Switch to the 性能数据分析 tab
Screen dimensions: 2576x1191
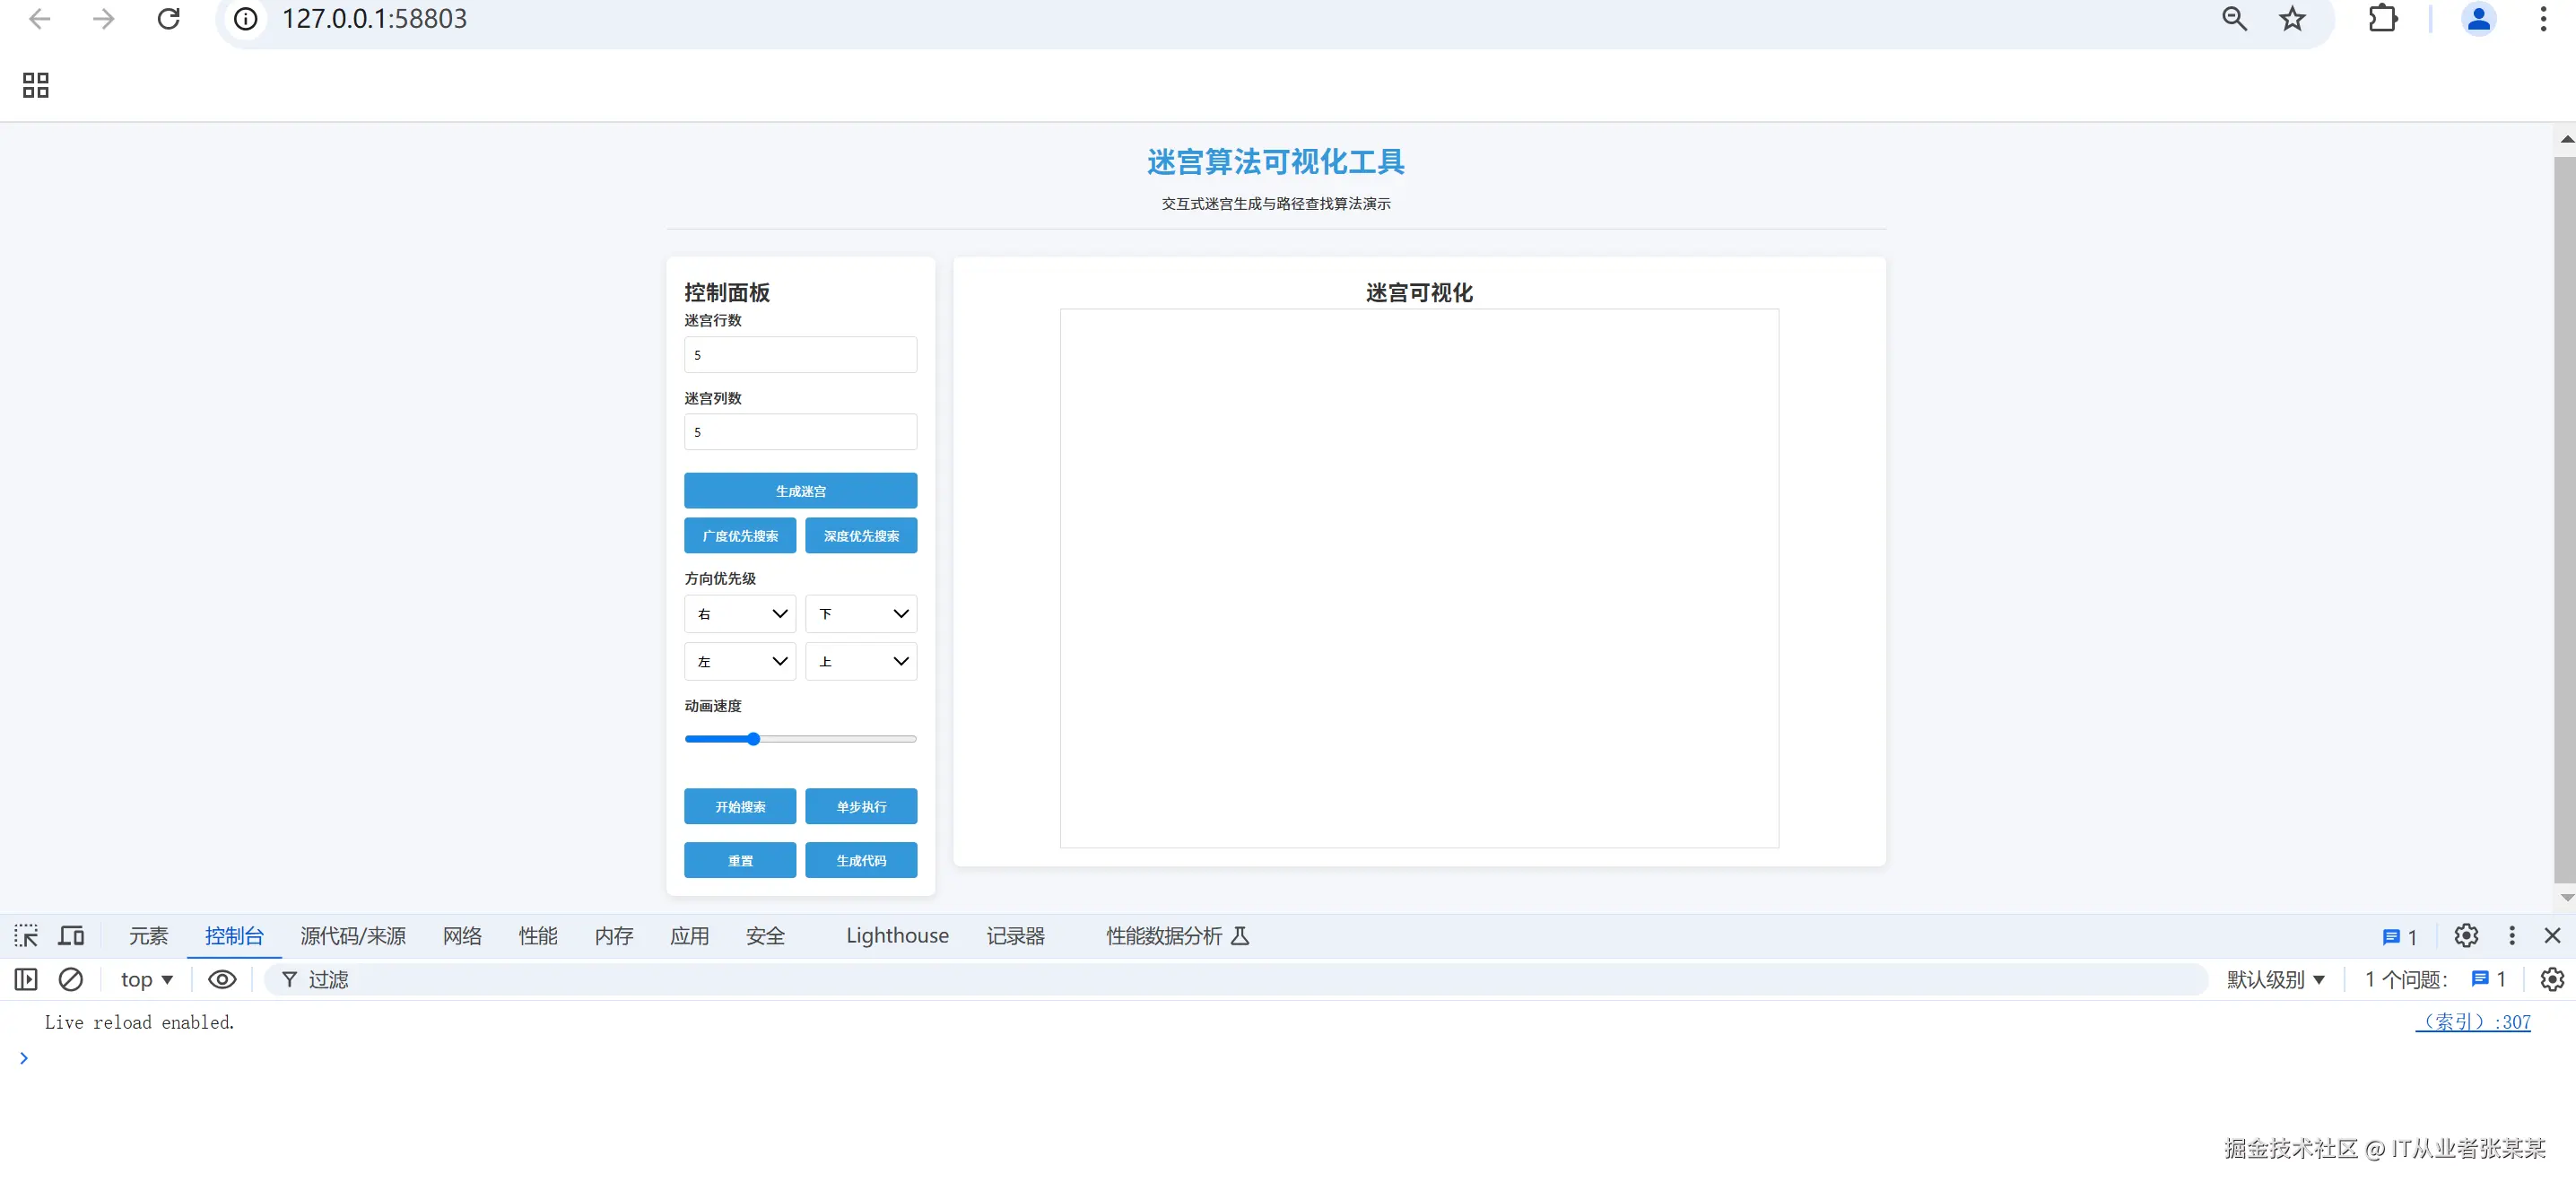1177,936
